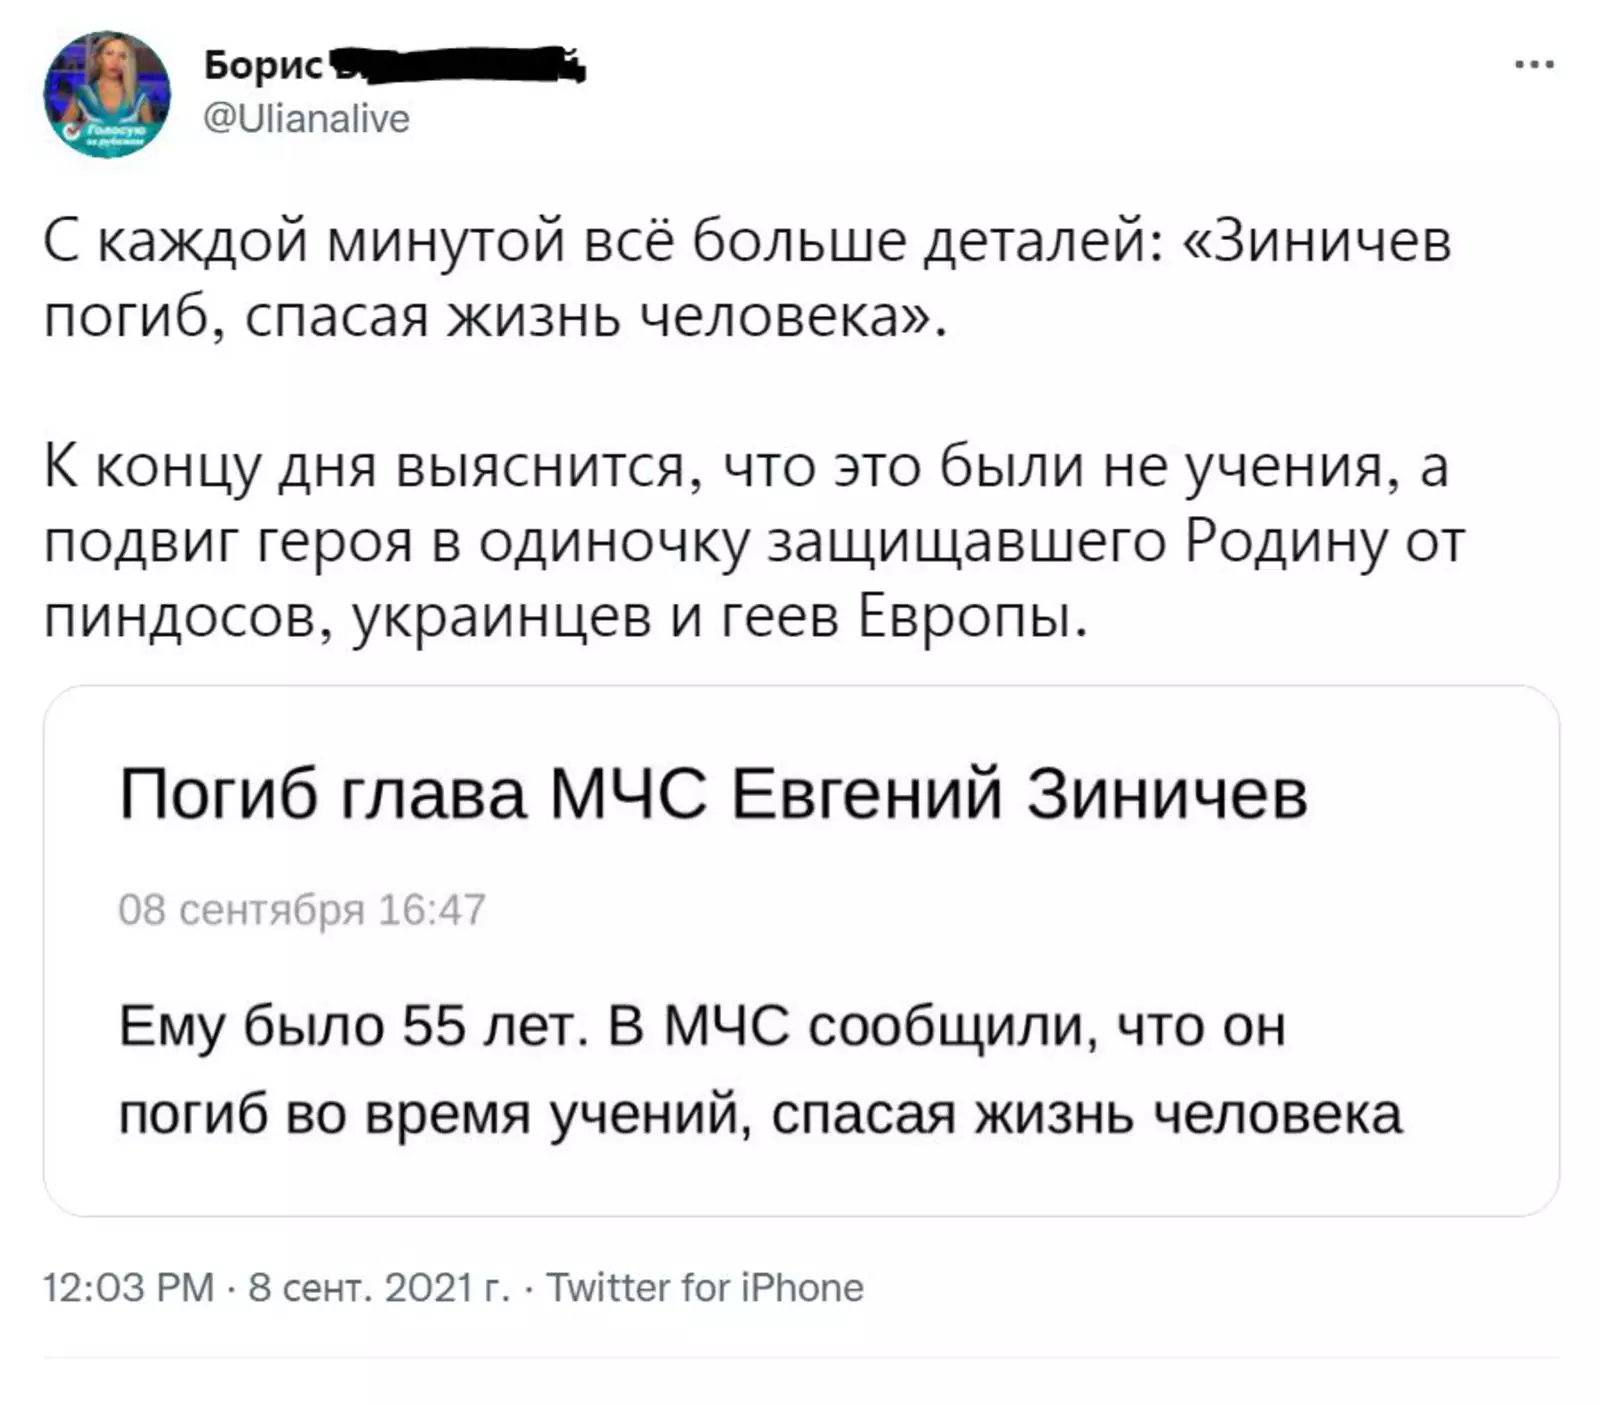The width and height of the screenshot is (1600, 1405).
Task: Click the tweet author's profile avatar
Action: (107, 95)
